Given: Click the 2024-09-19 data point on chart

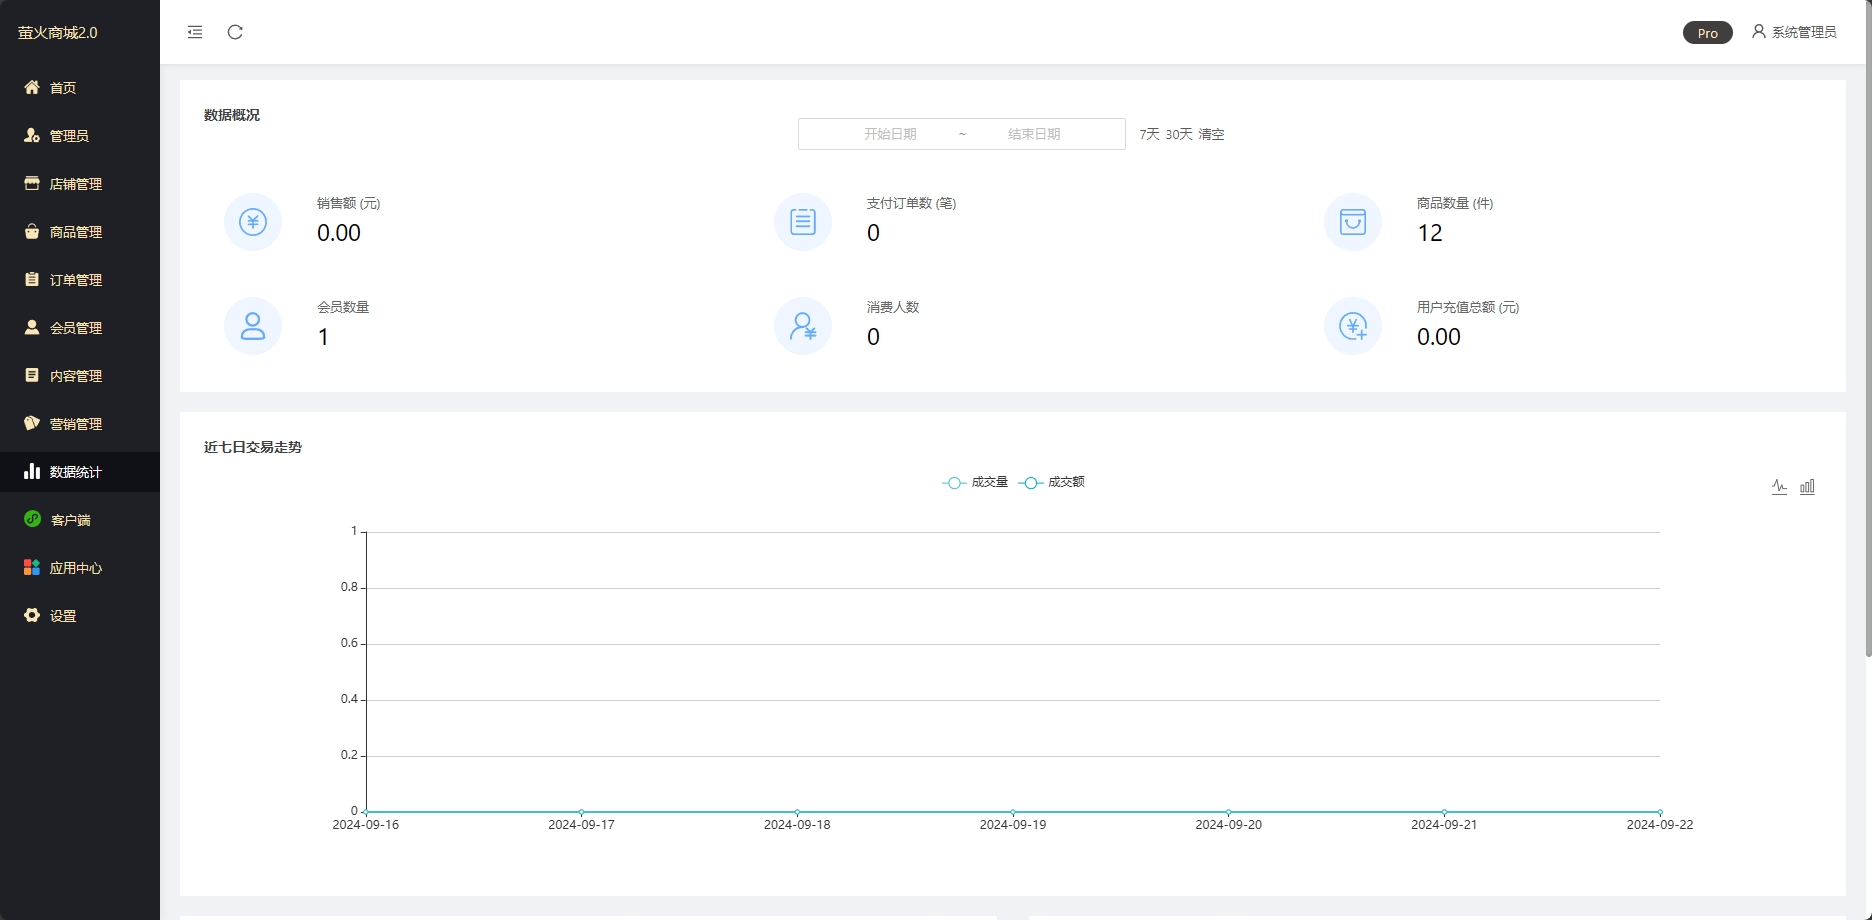Looking at the screenshot, I should (x=1013, y=812).
